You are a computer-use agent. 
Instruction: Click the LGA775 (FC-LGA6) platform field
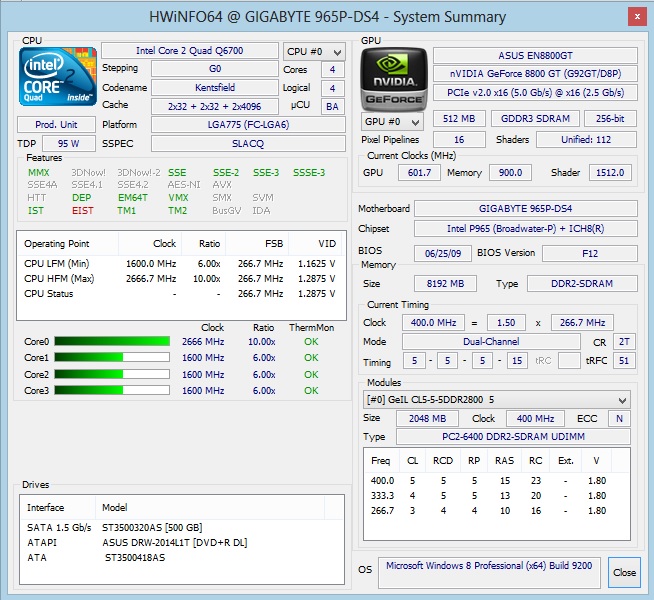[248, 125]
